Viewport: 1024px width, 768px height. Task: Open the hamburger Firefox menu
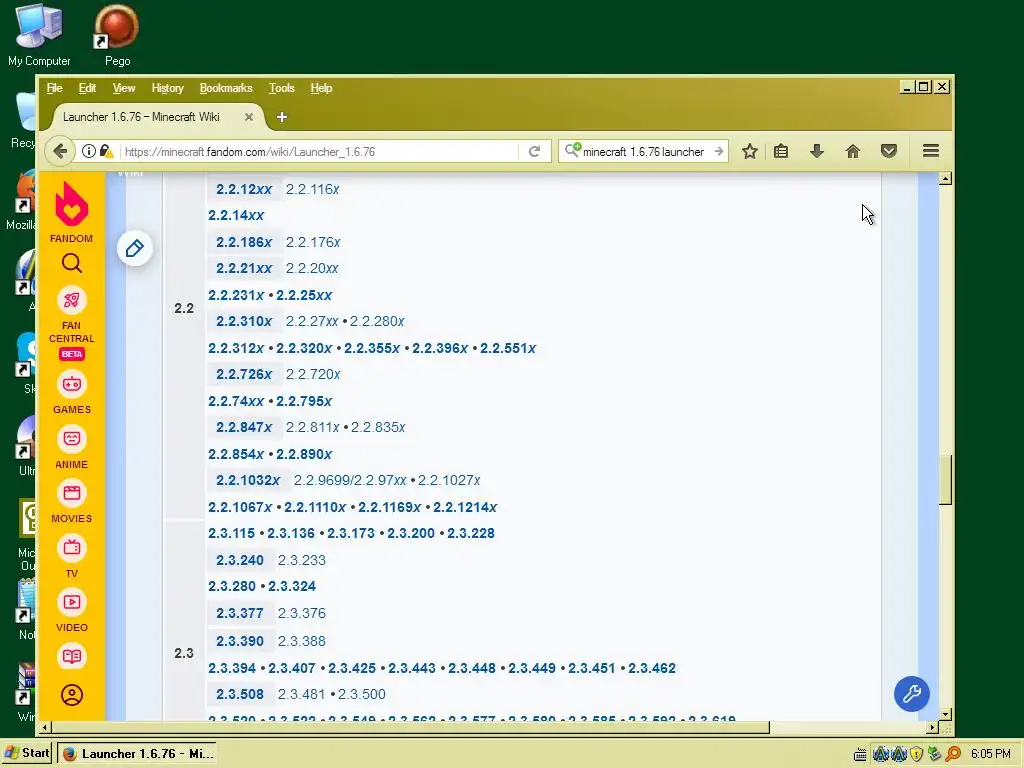click(x=931, y=152)
